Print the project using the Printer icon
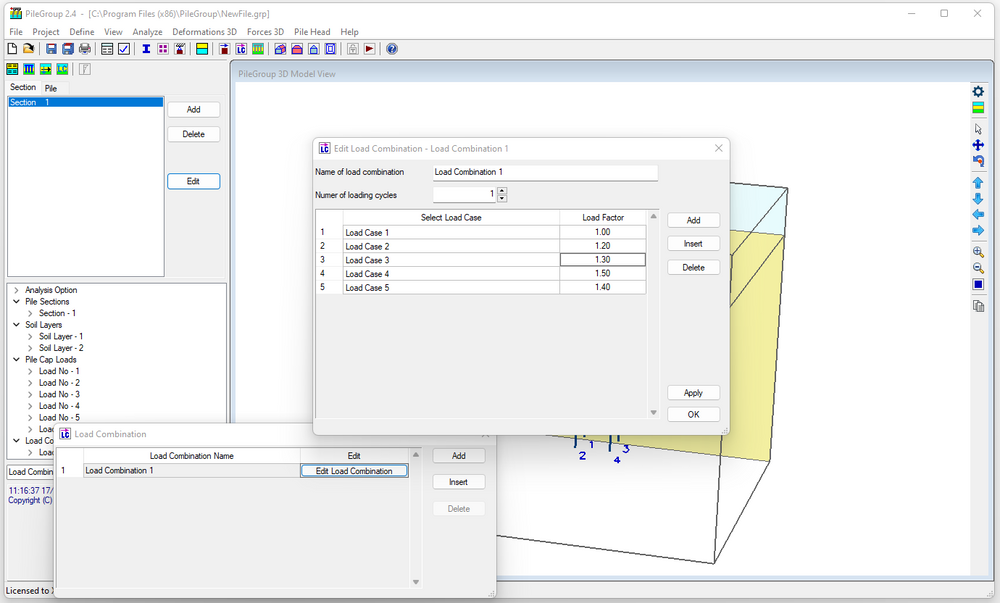1000x603 pixels. click(85, 48)
